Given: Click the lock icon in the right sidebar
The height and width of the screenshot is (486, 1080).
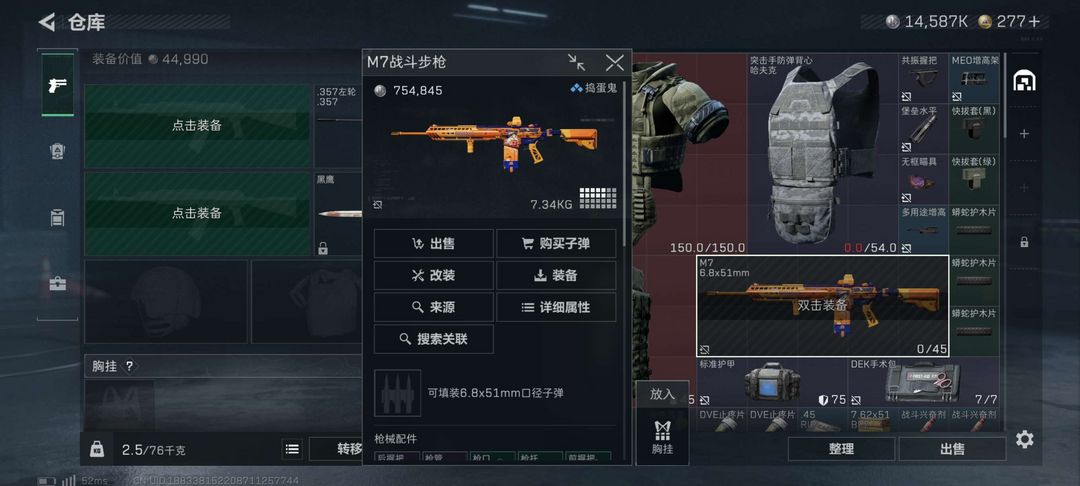Looking at the screenshot, I should click(1024, 242).
